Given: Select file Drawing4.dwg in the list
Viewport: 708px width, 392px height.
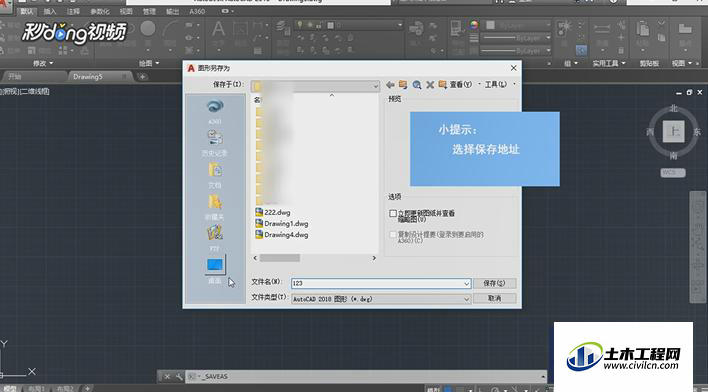Looking at the screenshot, I should [x=282, y=235].
